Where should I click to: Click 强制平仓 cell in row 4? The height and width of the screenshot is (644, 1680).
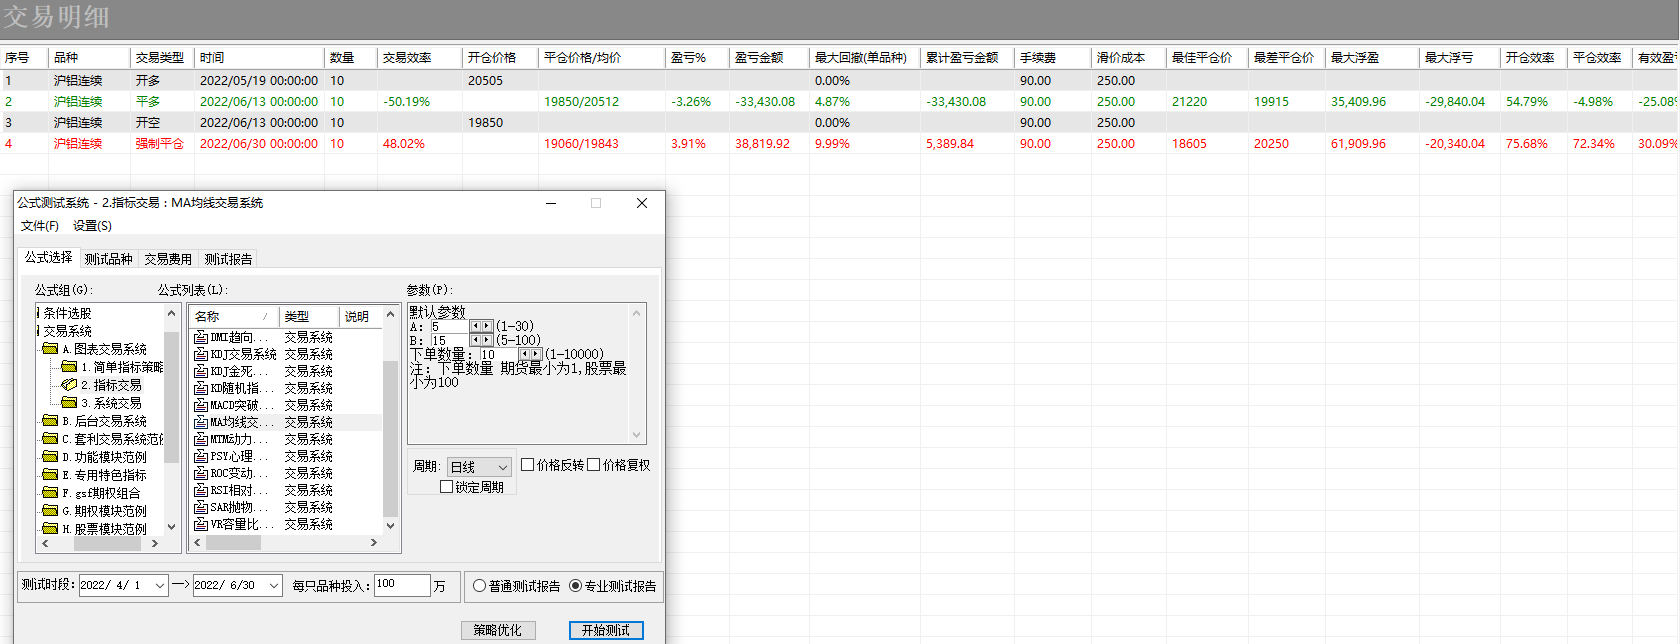coord(160,144)
